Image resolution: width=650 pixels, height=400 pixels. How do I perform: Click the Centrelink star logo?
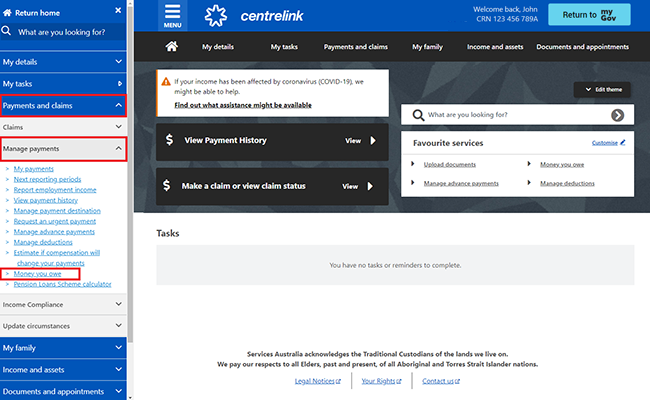[x=216, y=16]
